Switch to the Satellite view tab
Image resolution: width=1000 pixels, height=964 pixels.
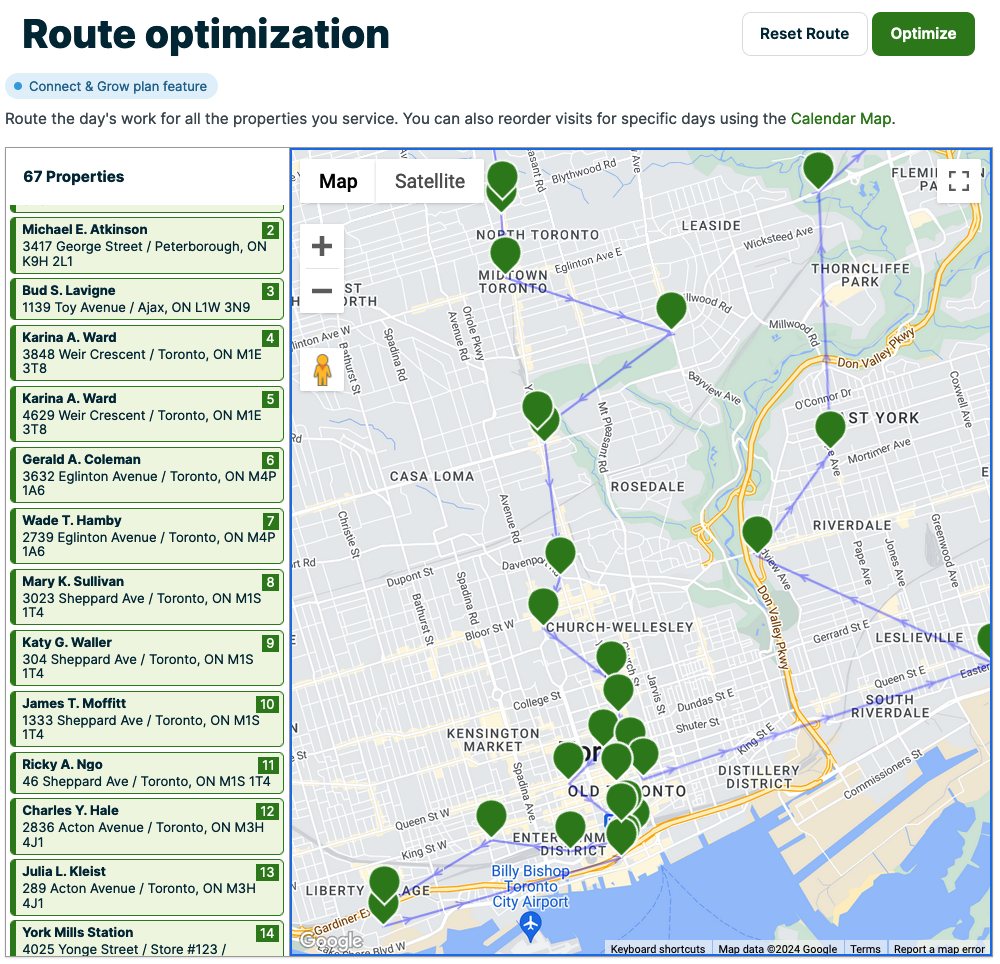pyautogui.click(x=429, y=182)
